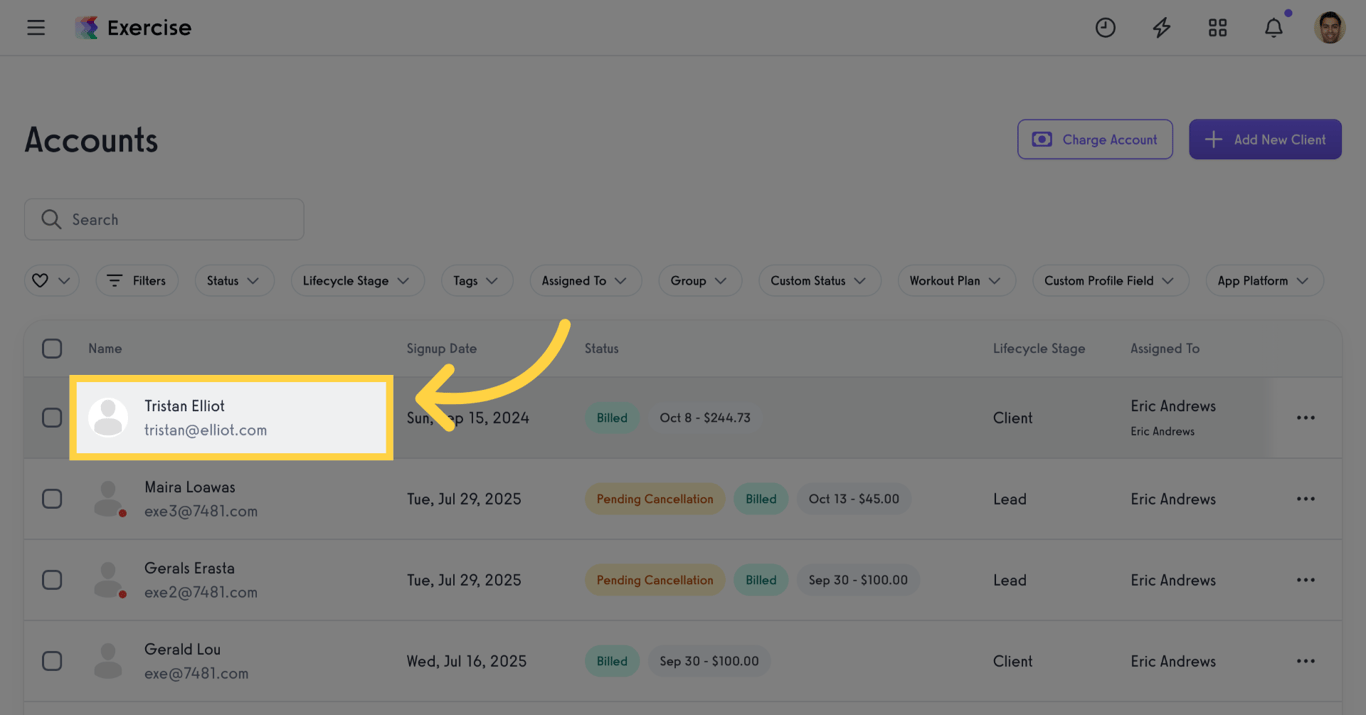Click the Add New Client button
The image size is (1366, 715).
click(1265, 139)
